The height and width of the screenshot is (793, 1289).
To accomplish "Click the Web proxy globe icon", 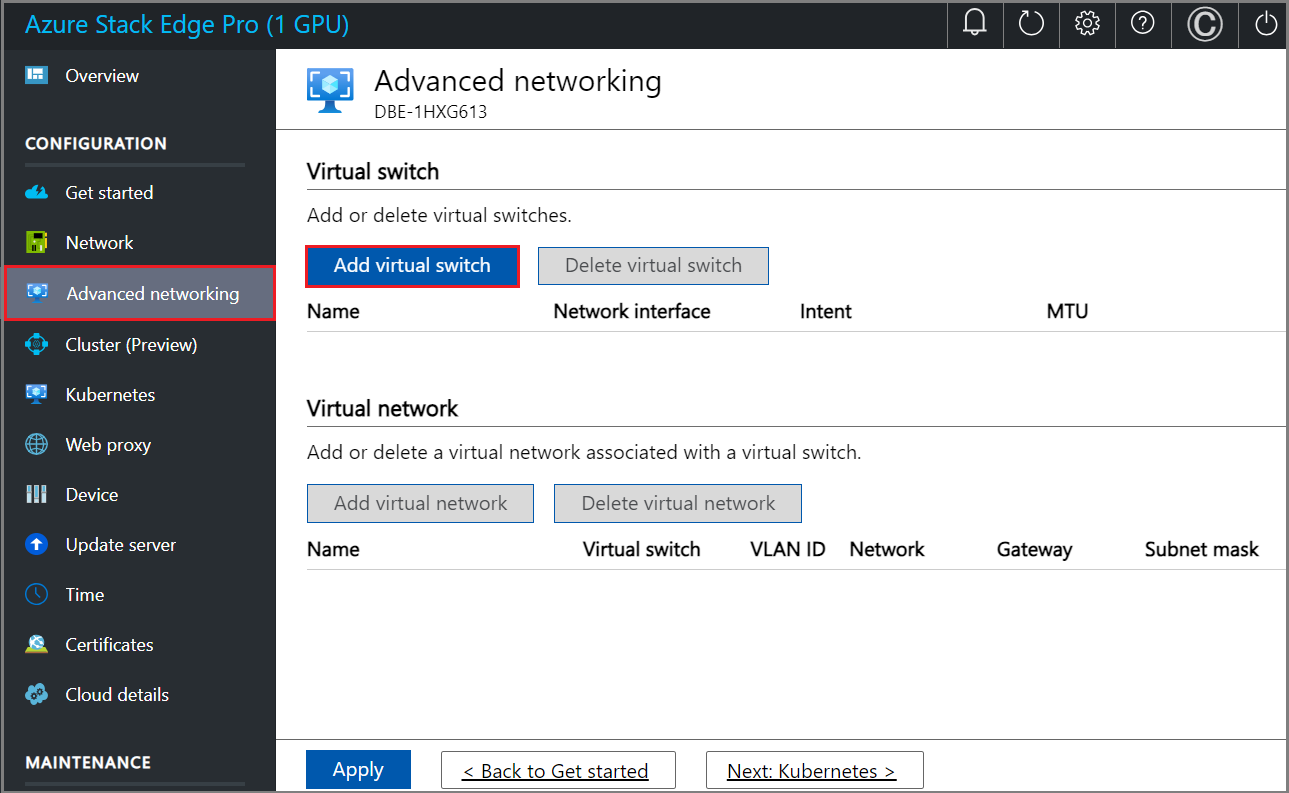I will pos(39,444).
